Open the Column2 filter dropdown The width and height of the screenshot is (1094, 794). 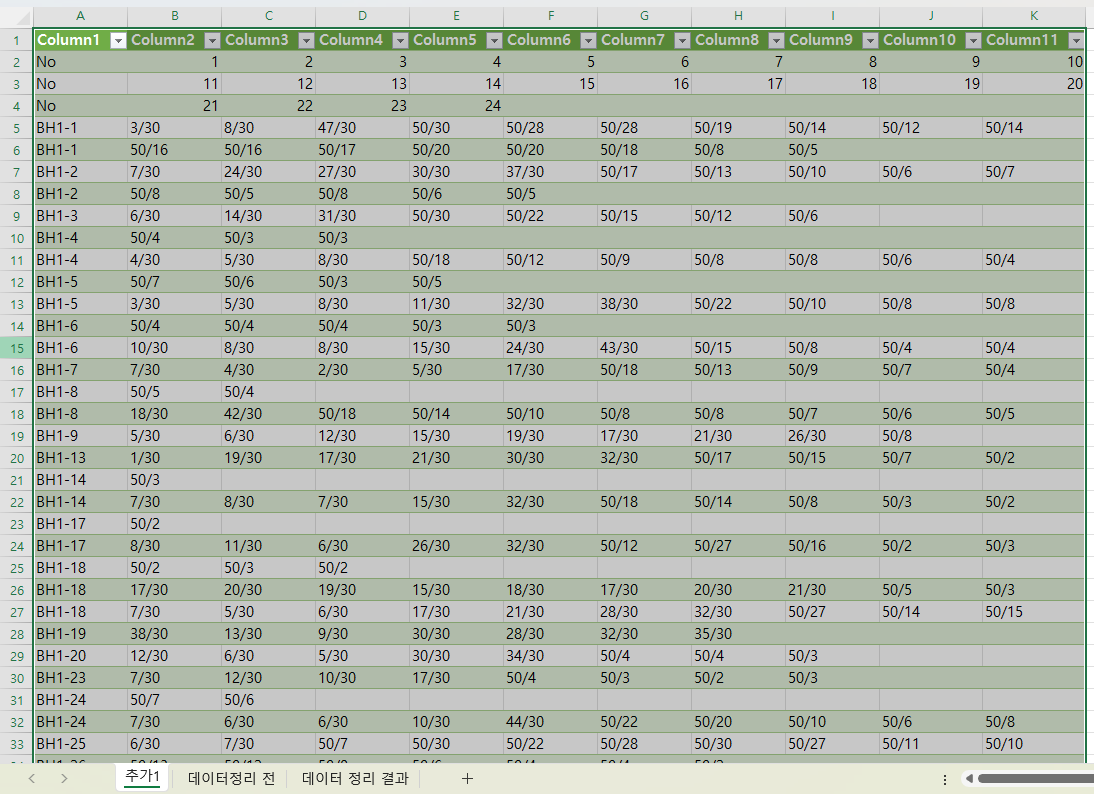coord(212,40)
